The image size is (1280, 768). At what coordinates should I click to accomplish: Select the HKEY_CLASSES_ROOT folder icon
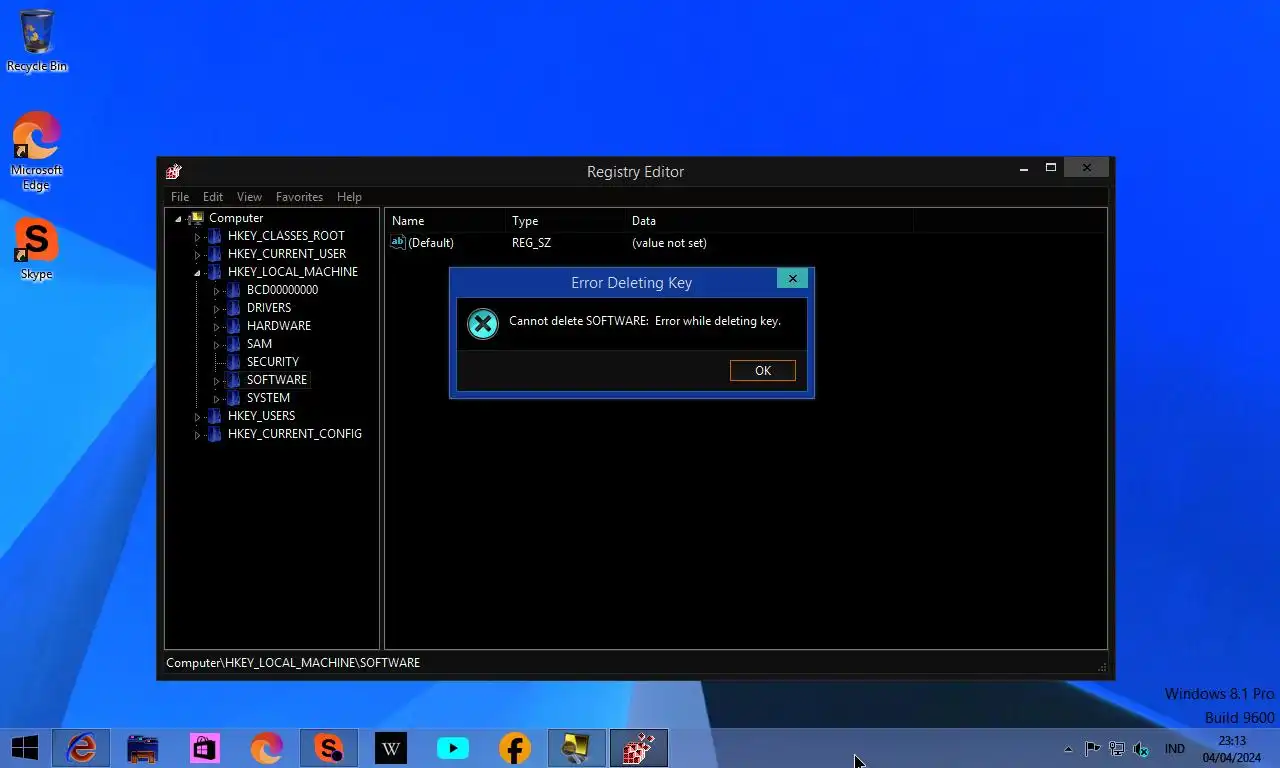pos(215,236)
